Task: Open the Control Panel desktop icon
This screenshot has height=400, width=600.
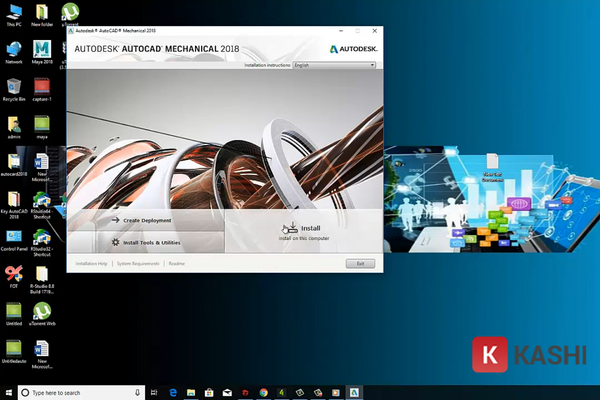Action: point(14,235)
